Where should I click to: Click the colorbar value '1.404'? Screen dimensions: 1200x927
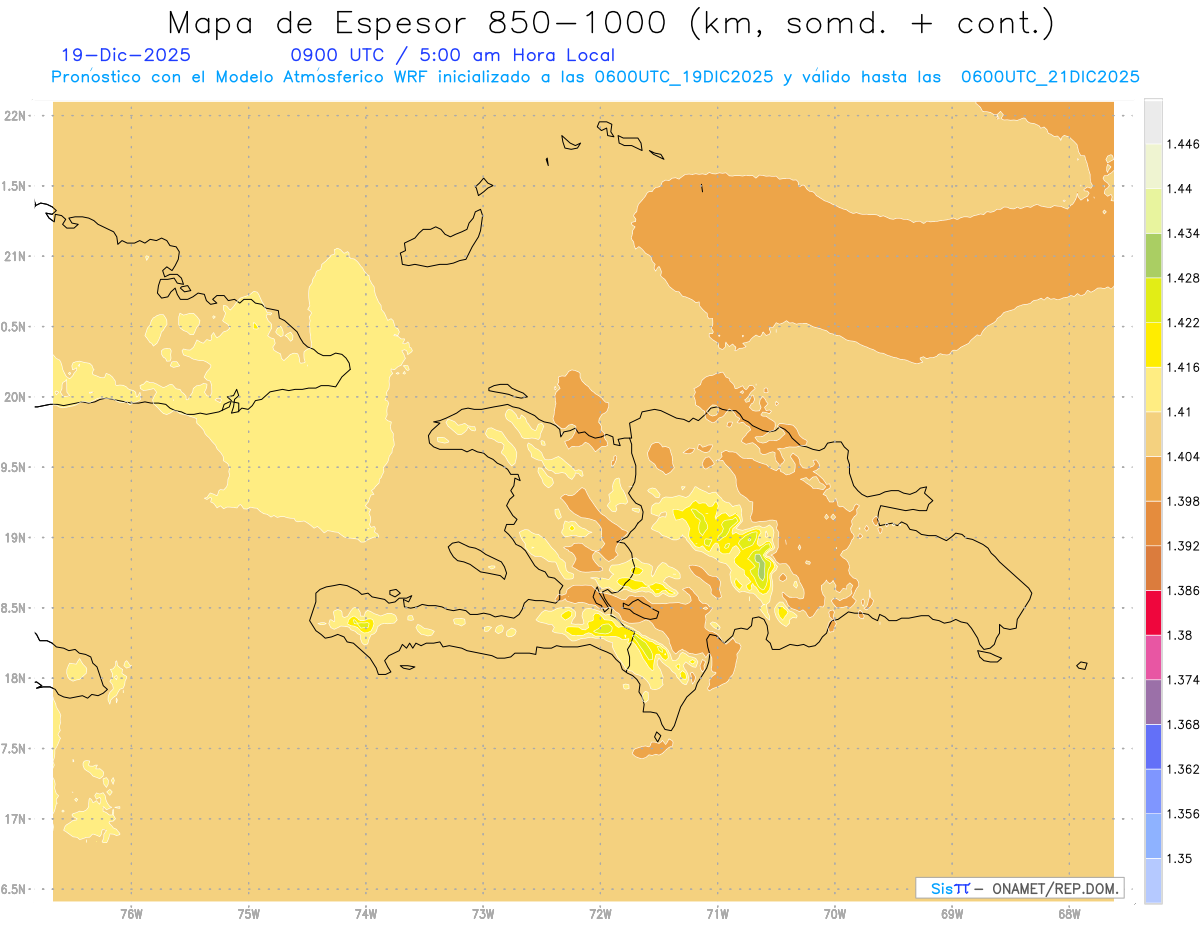(x=1181, y=456)
